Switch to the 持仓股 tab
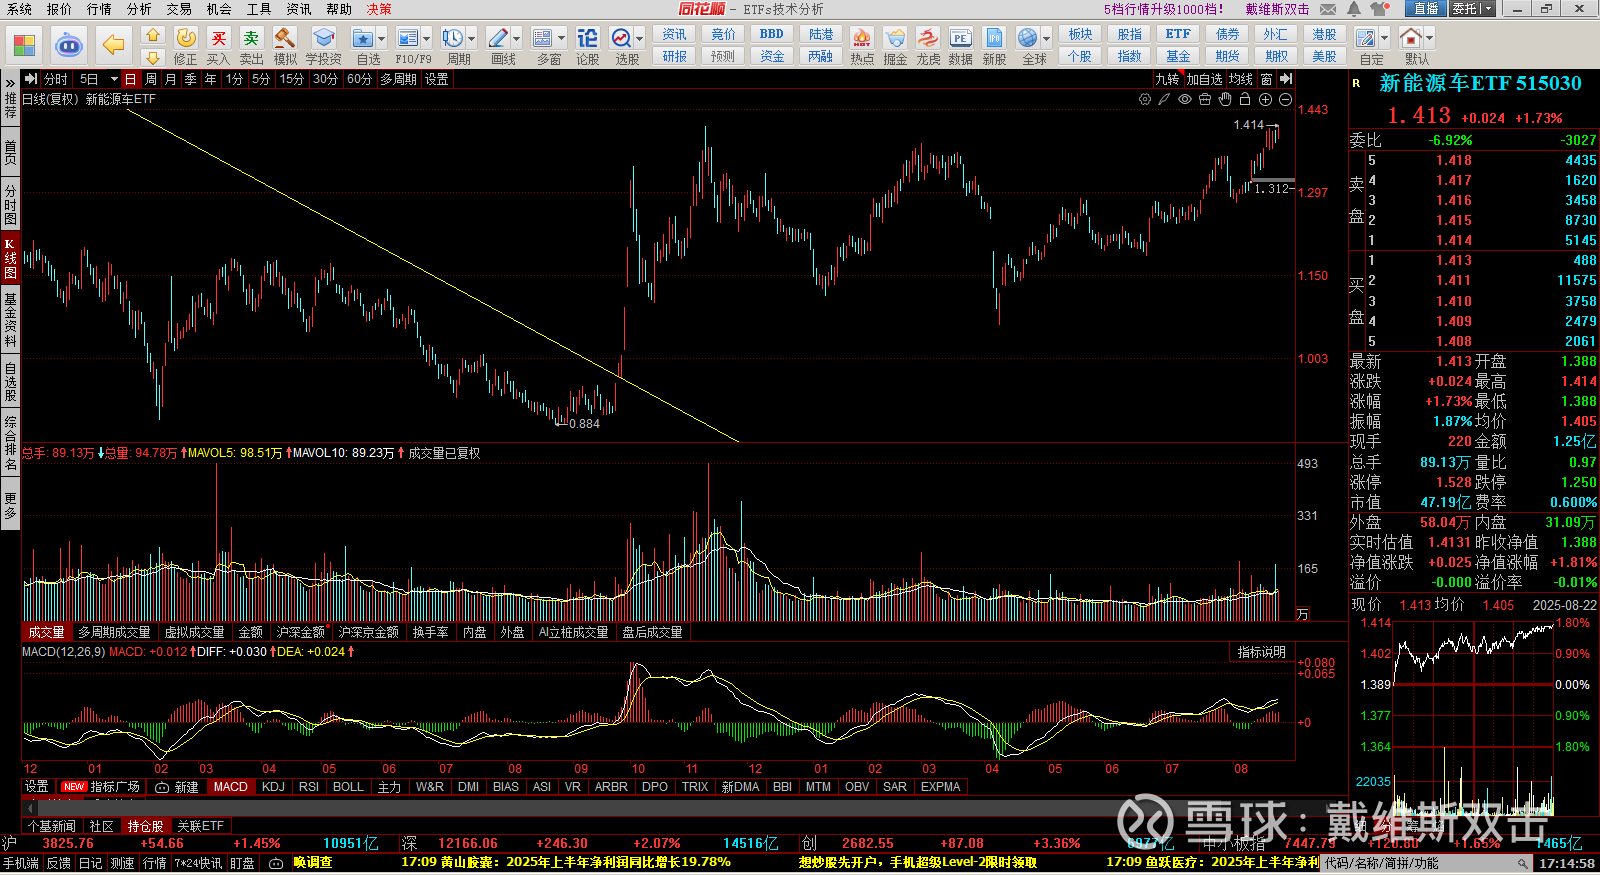Screen dimensions: 1600x875 coord(145,826)
